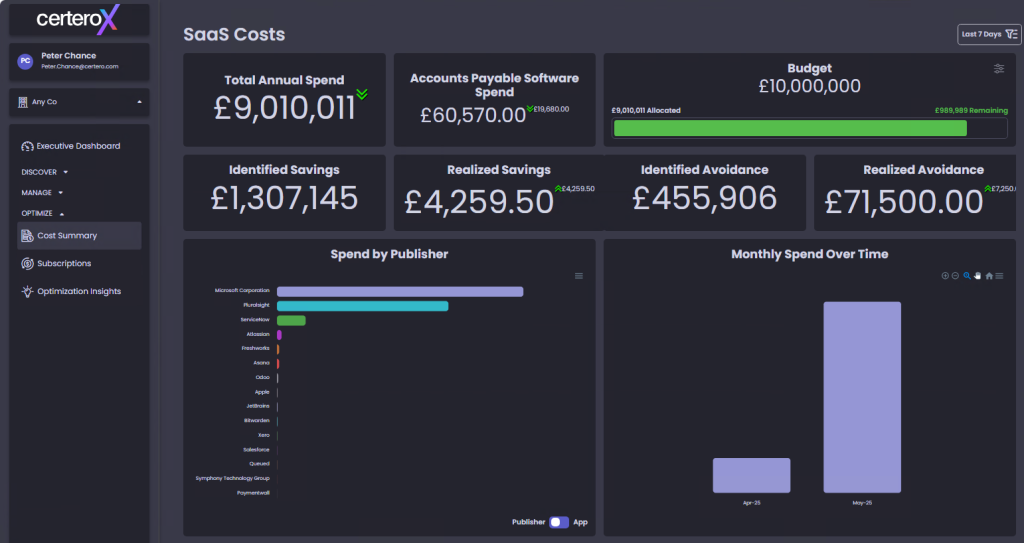The height and width of the screenshot is (543, 1024).
Task: Click the May-25 monthly spend bar
Action: click(862, 397)
